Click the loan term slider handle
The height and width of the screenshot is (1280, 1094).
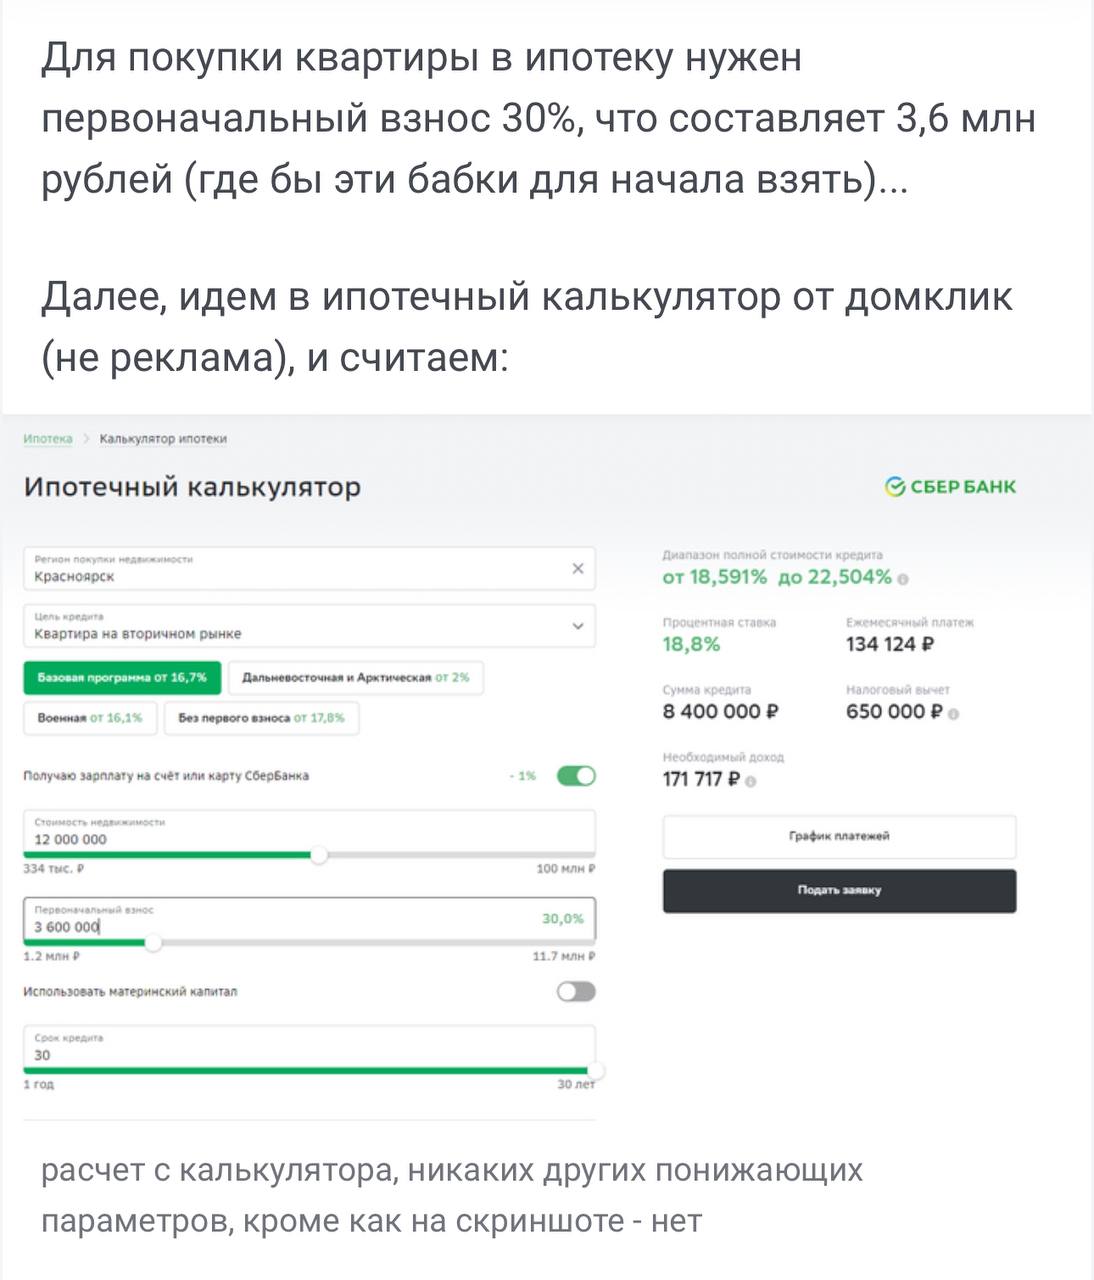point(595,1071)
